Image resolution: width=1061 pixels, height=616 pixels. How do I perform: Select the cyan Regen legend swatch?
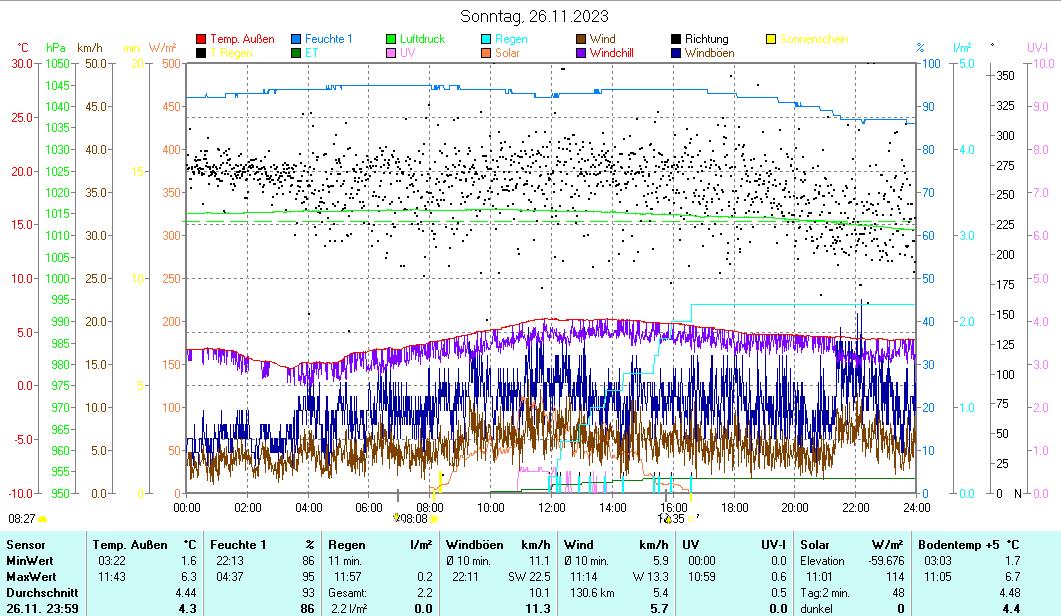(486, 39)
